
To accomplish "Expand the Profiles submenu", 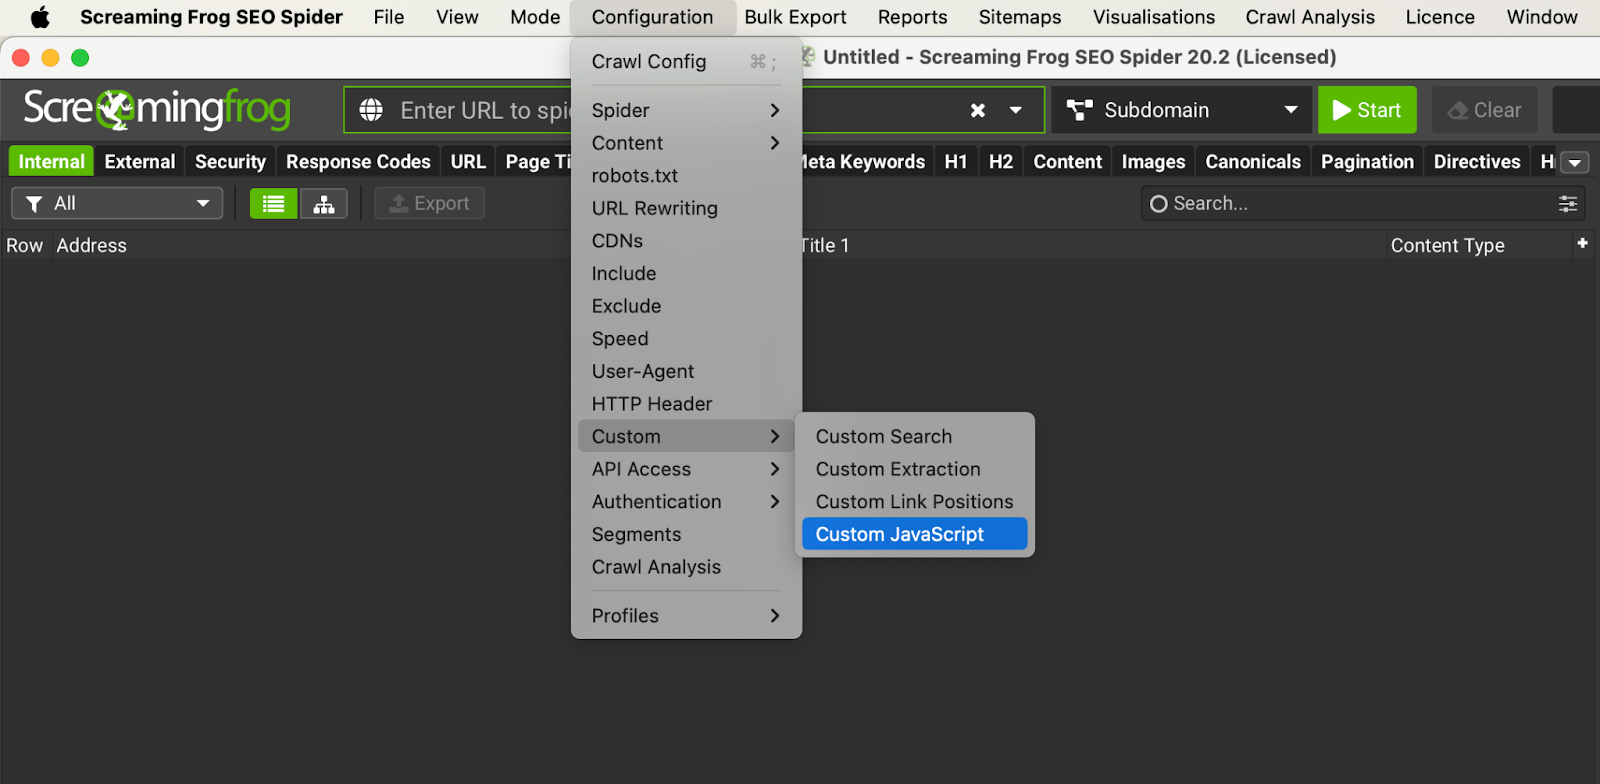I will pyautogui.click(x=686, y=615).
